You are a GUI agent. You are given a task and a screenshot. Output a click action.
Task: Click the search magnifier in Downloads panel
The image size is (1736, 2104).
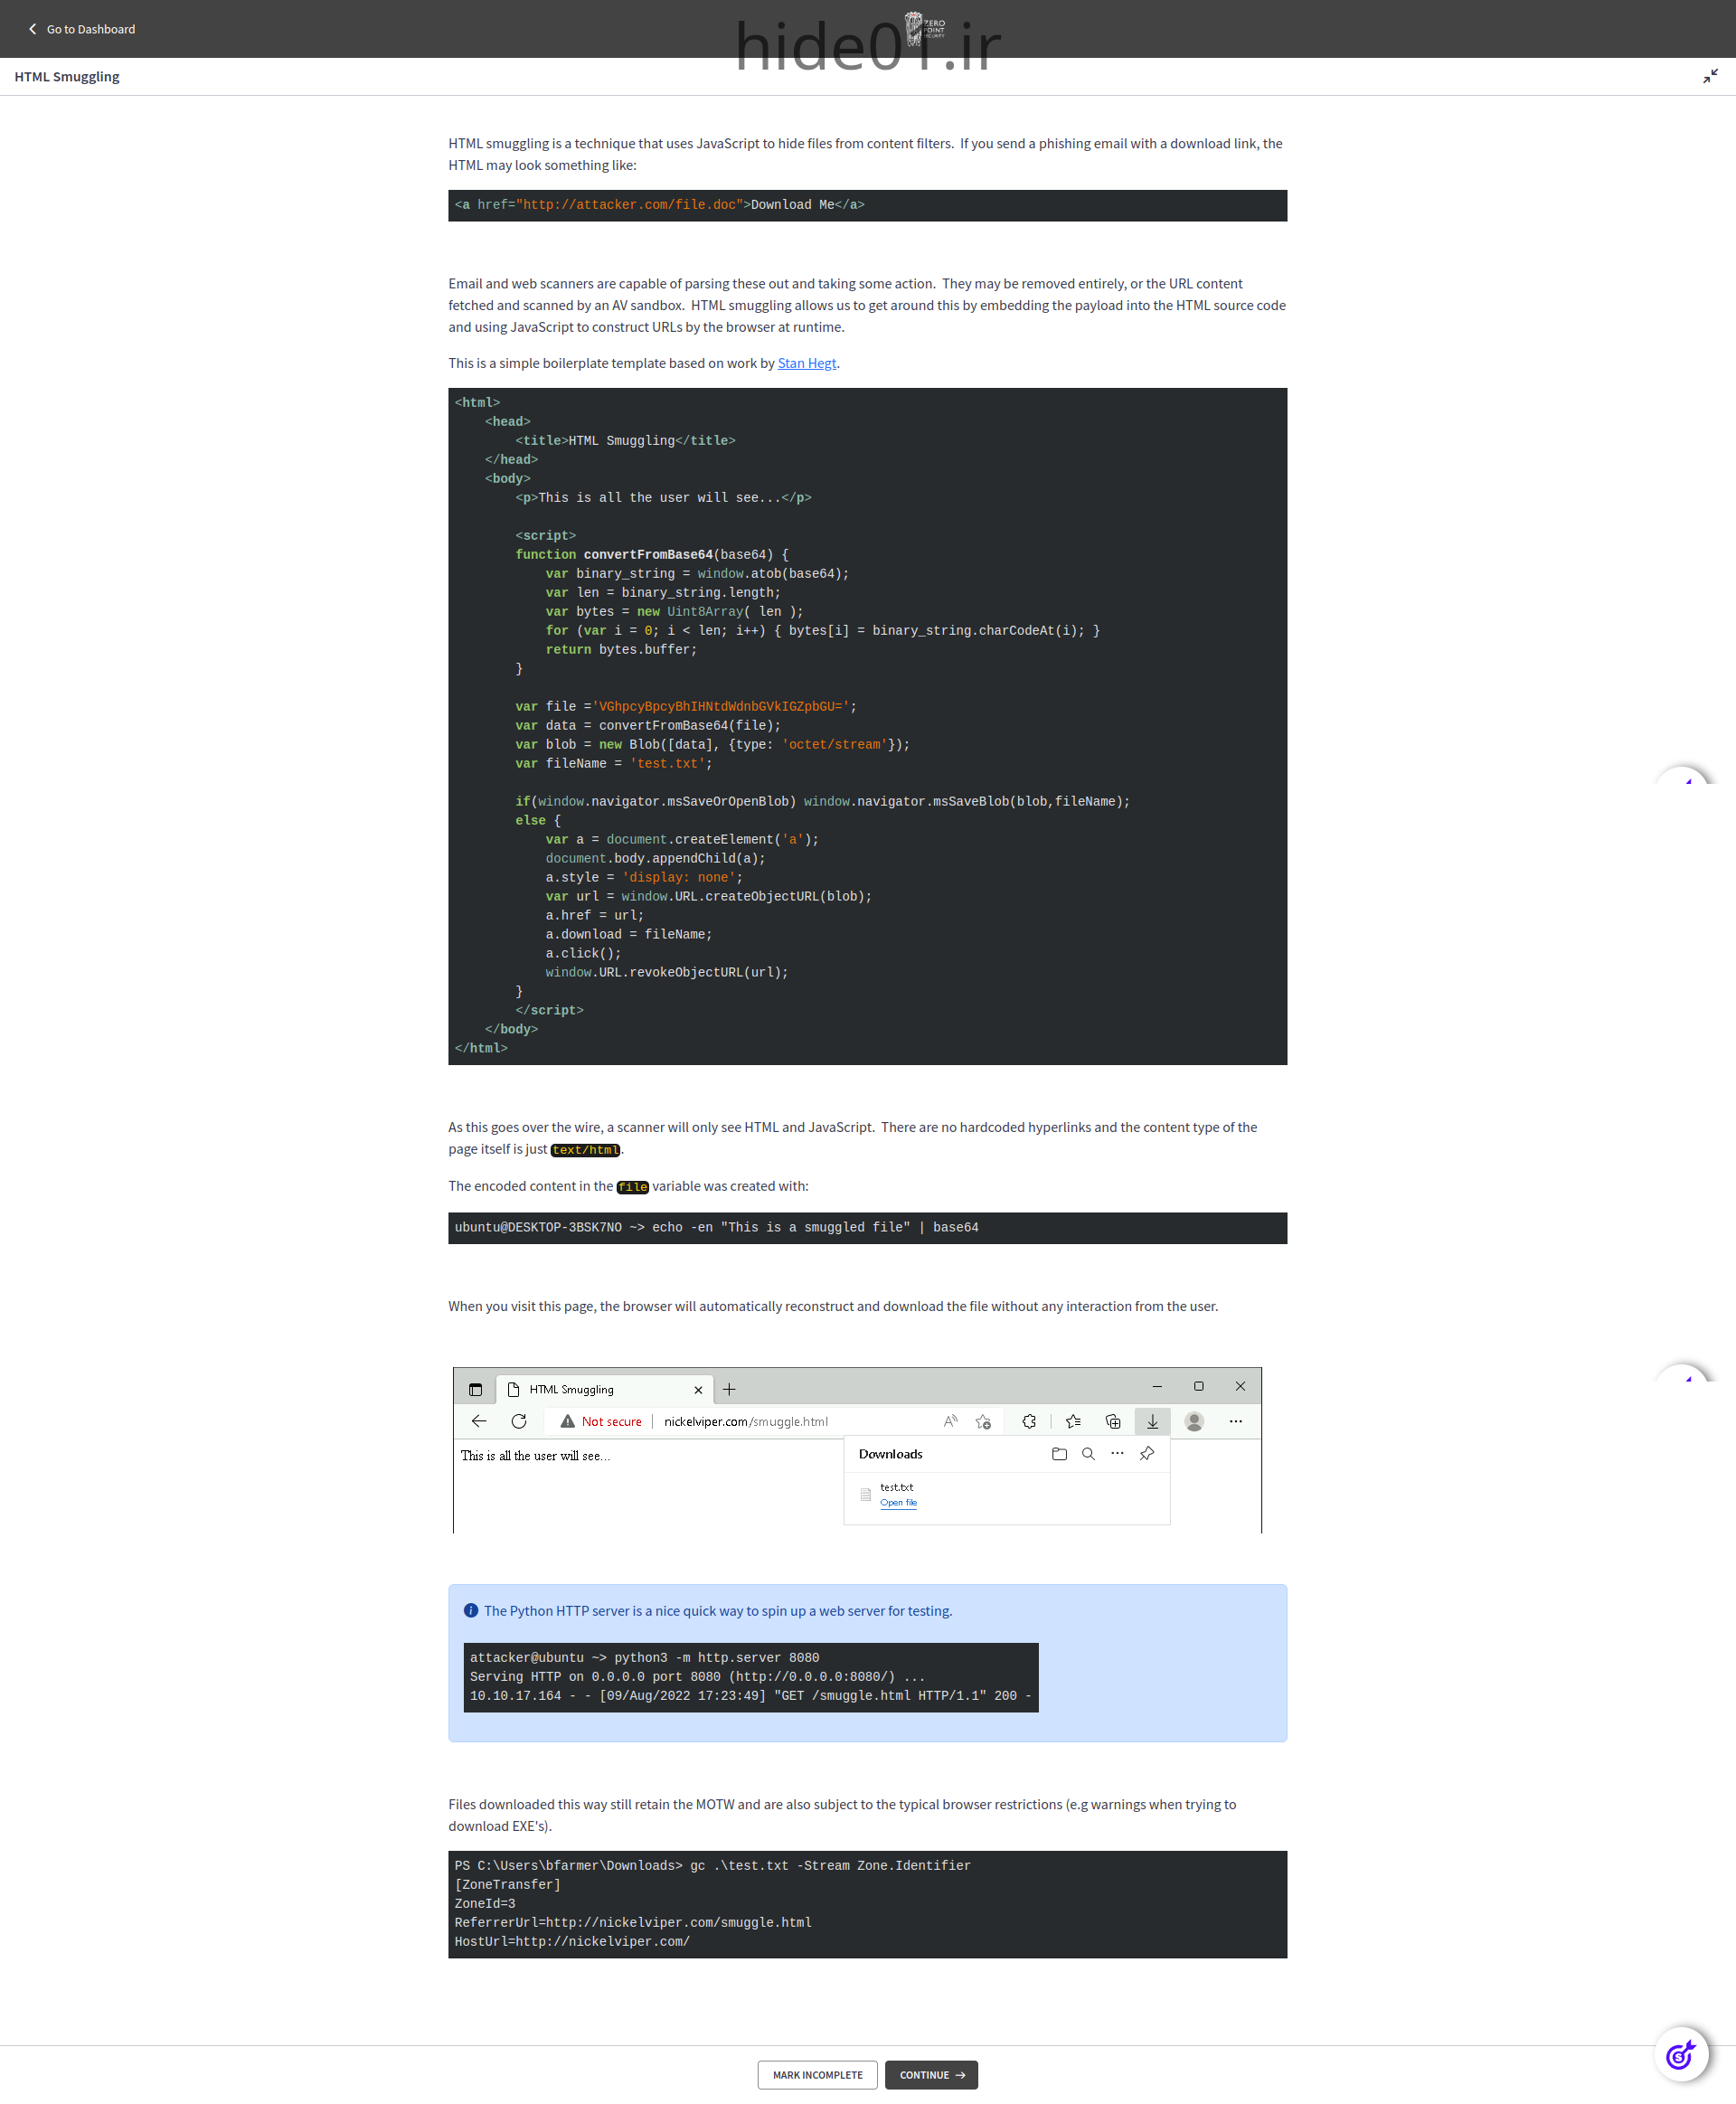[1088, 1453]
